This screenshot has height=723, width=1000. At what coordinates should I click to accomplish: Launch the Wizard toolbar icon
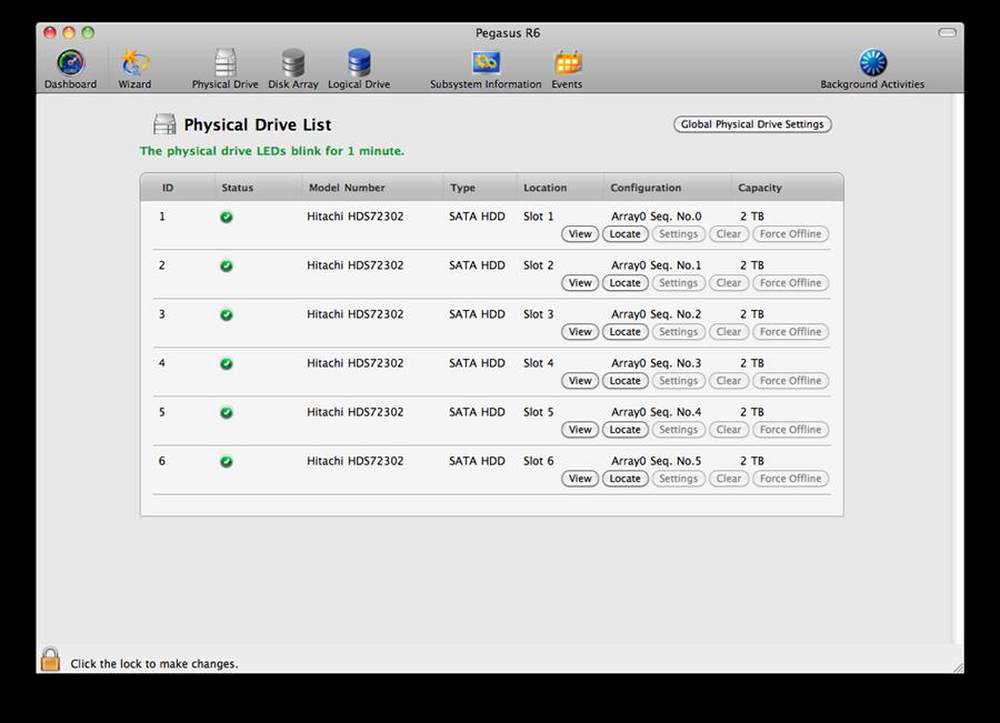coord(135,69)
